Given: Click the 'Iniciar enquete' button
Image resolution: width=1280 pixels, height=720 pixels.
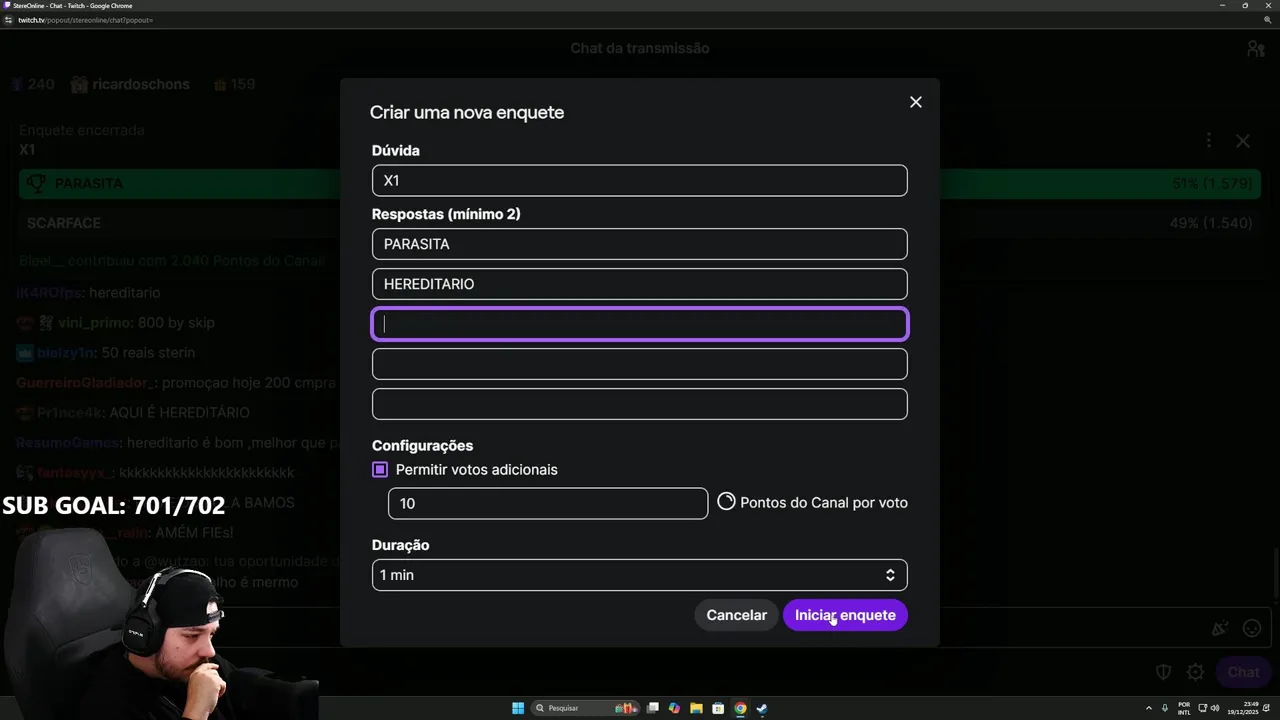Looking at the screenshot, I should (845, 615).
